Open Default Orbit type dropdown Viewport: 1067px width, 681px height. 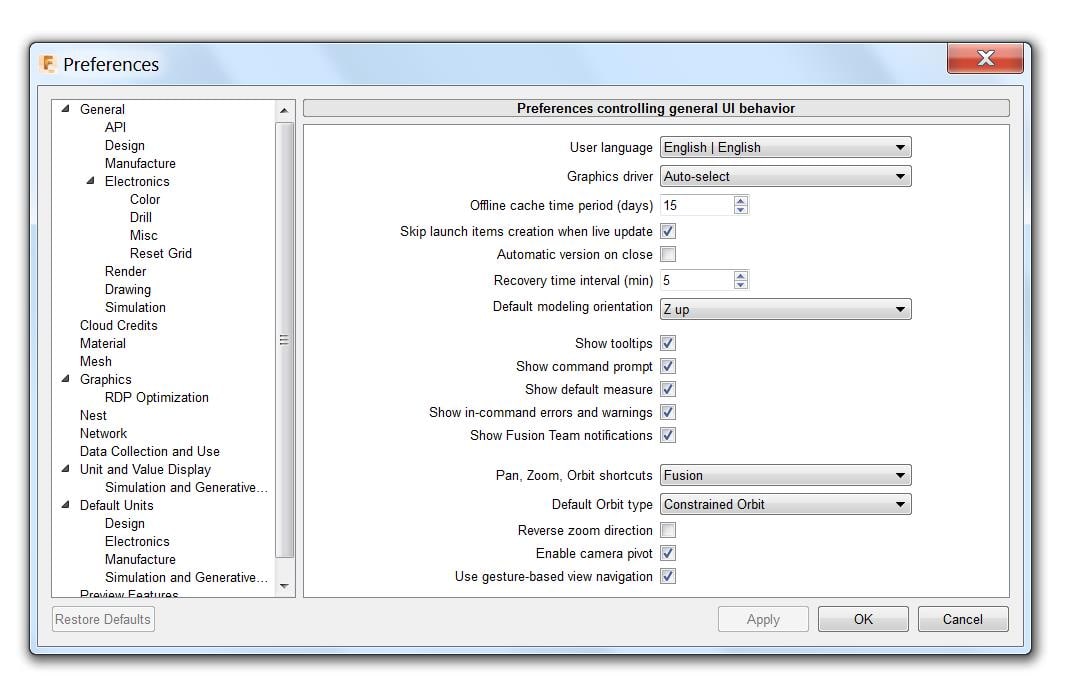coord(785,505)
